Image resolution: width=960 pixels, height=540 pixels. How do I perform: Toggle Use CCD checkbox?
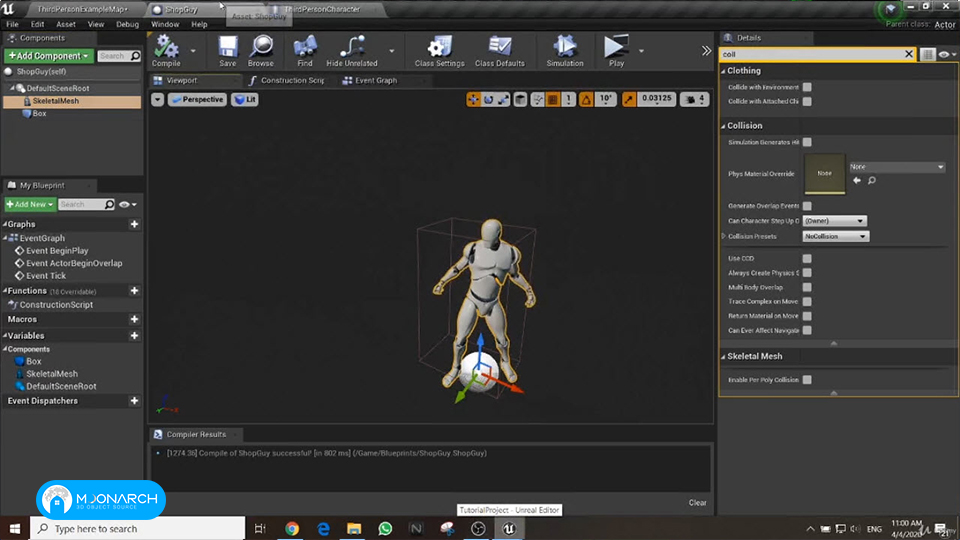[807, 258]
